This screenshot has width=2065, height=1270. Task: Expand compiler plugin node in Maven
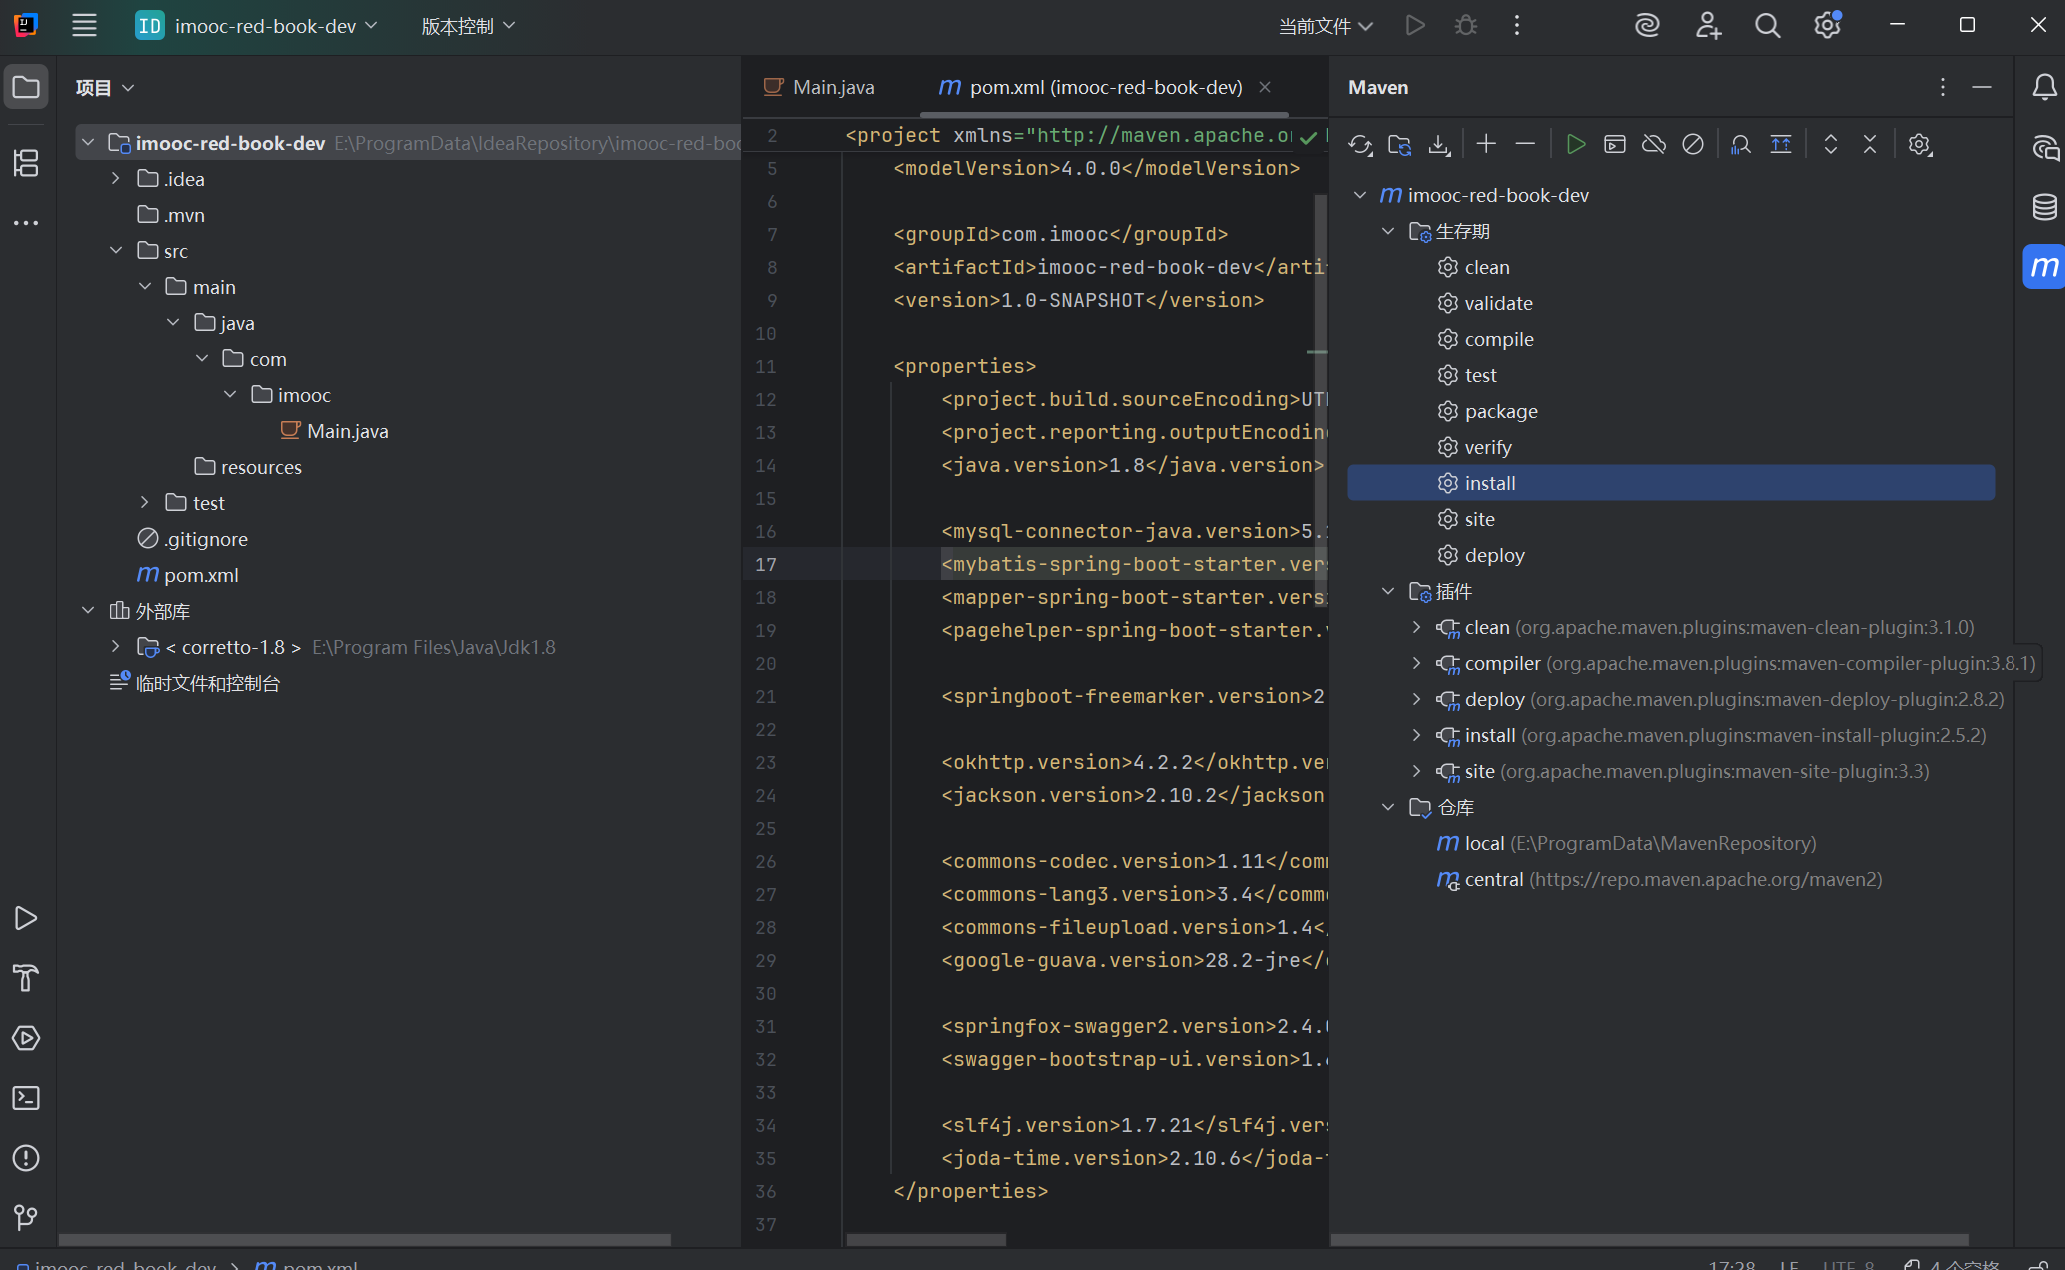[x=1416, y=663]
